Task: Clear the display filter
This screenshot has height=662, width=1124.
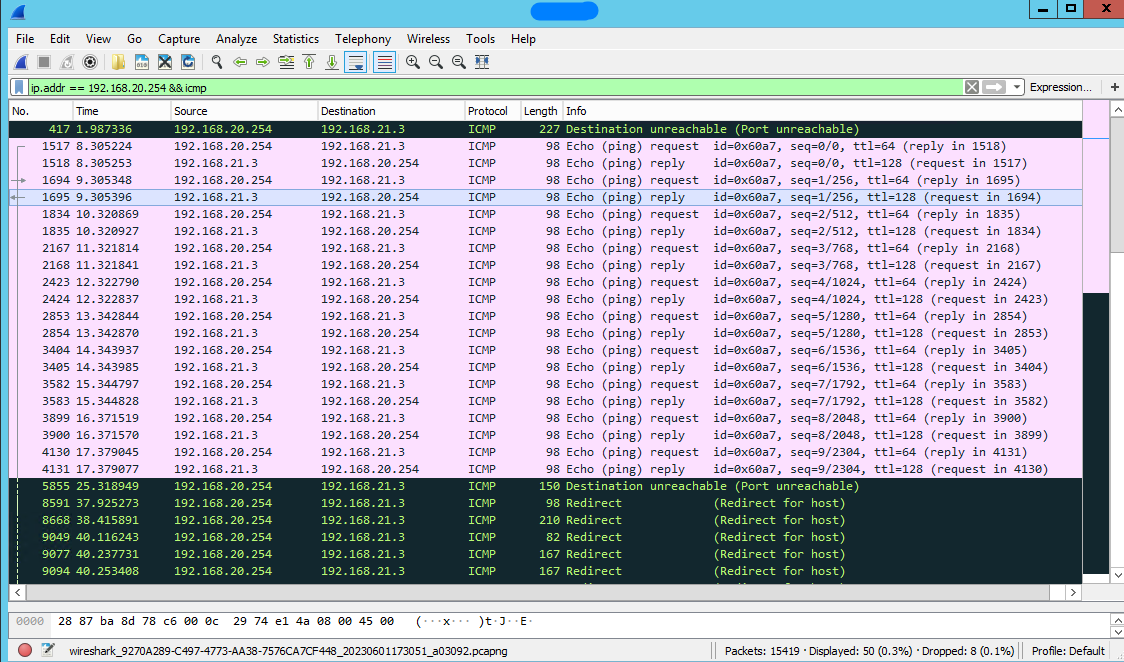Action: (x=972, y=87)
